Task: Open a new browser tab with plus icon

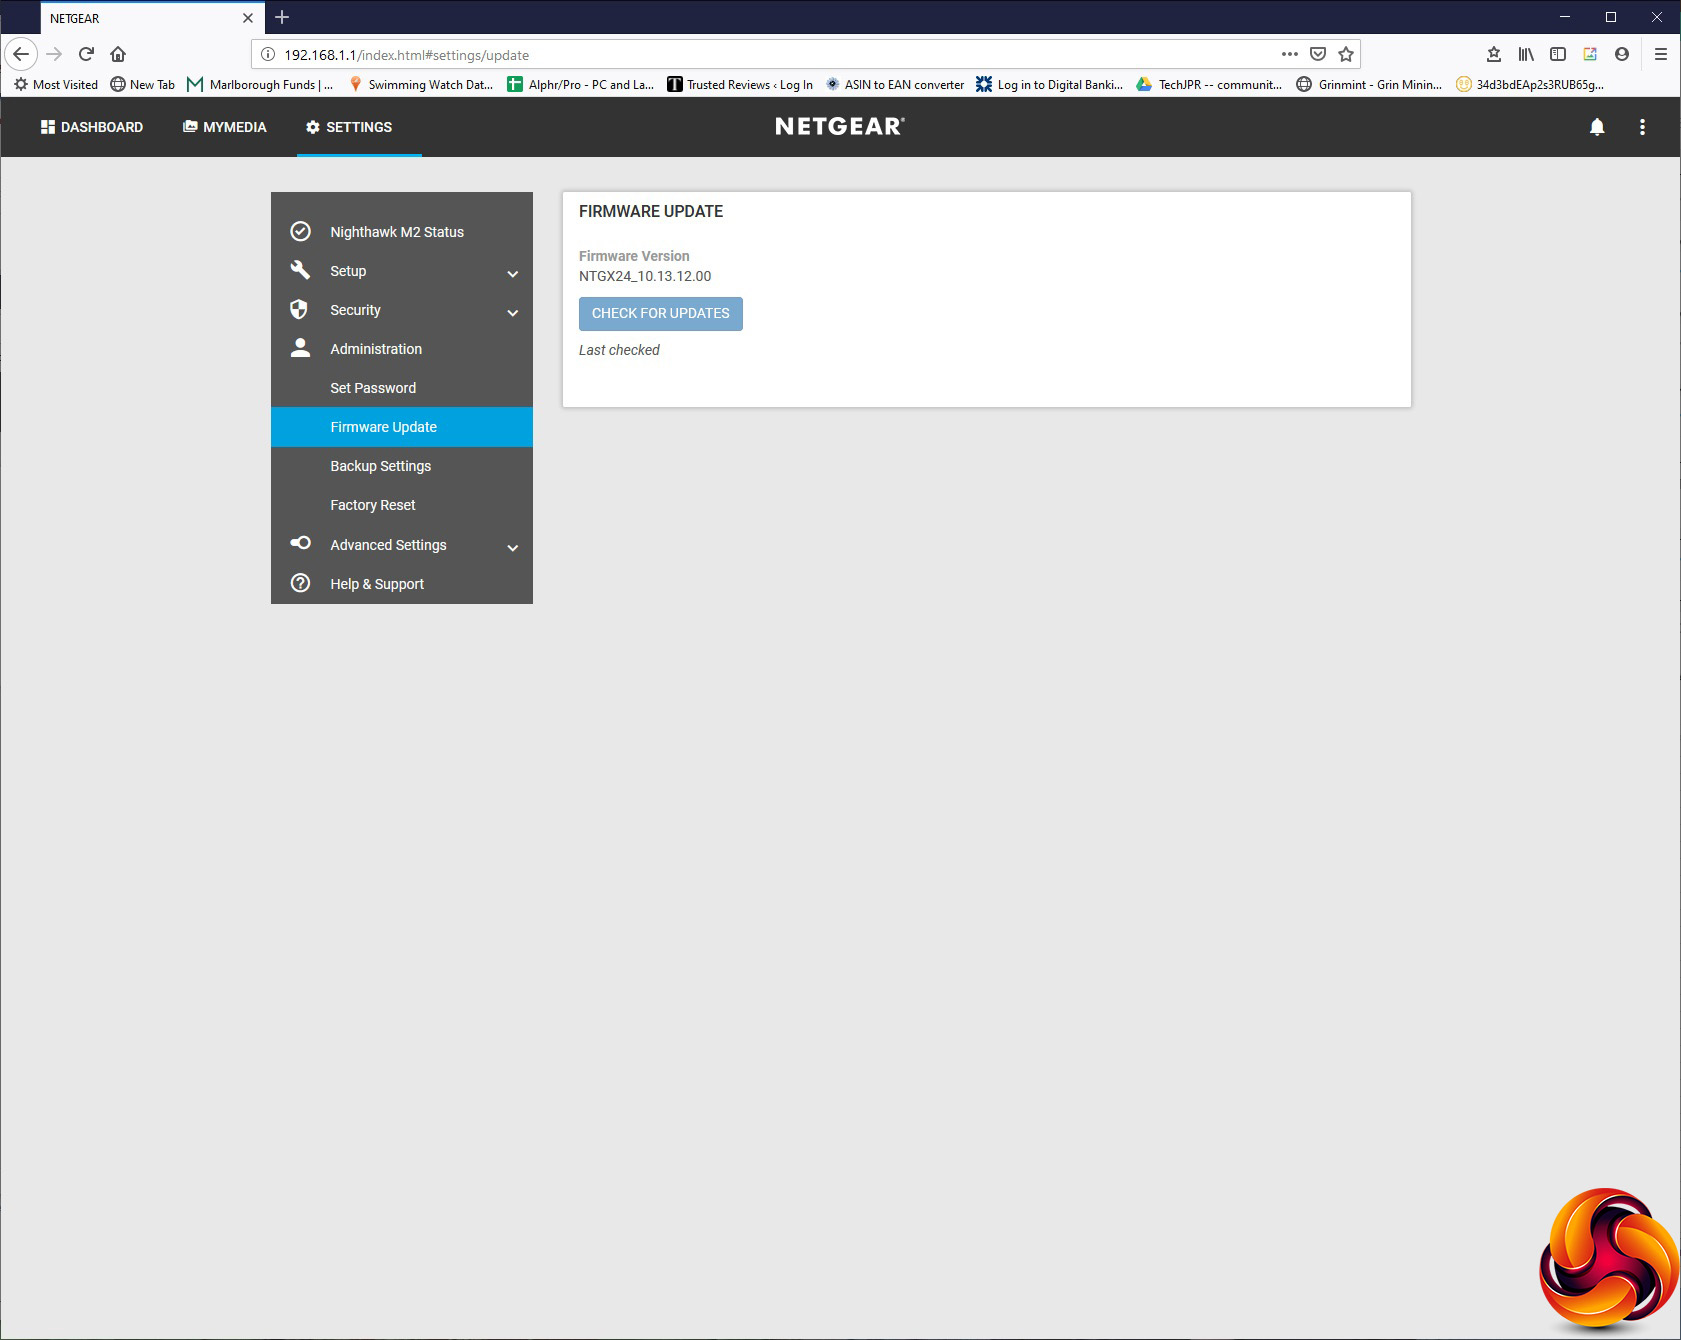Action: tap(282, 17)
